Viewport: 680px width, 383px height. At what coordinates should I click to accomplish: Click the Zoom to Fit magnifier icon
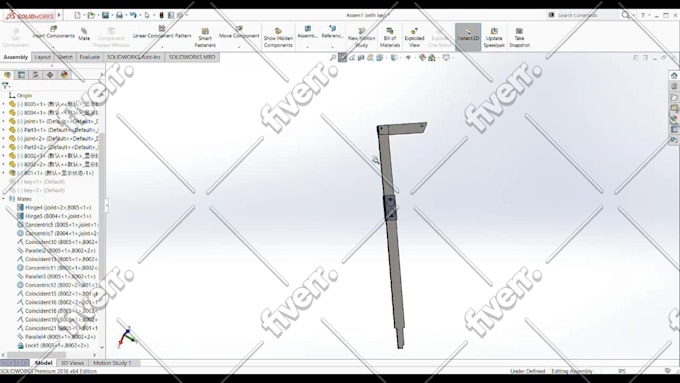point(333,58)
